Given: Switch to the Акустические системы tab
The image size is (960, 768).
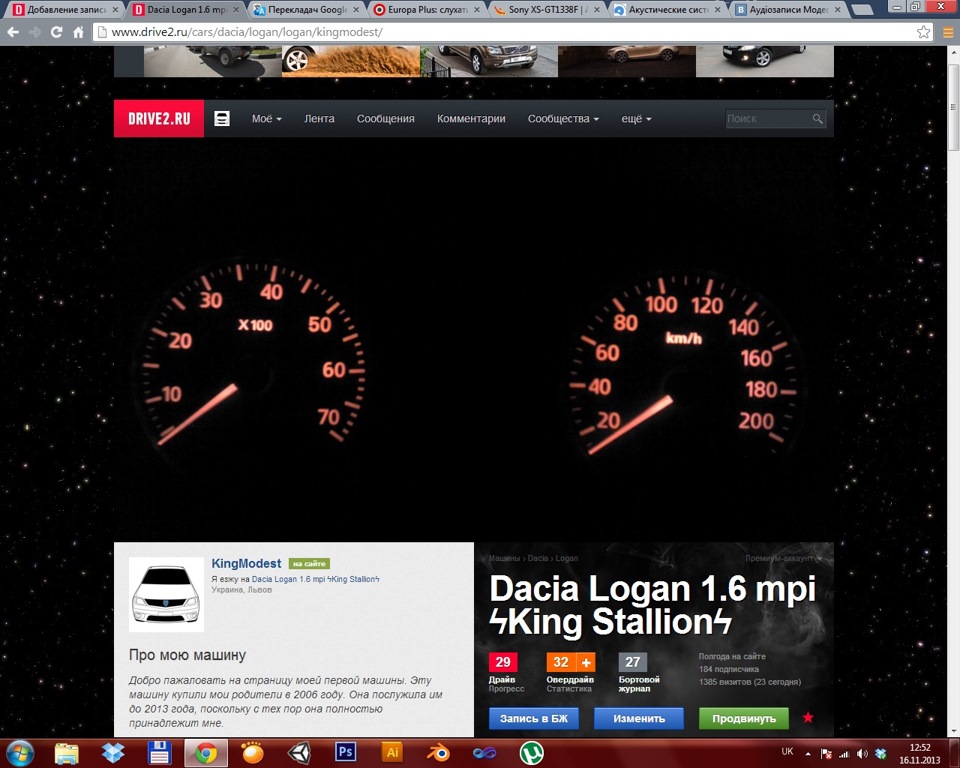Looking at the screenshot, I should point(667,10).
